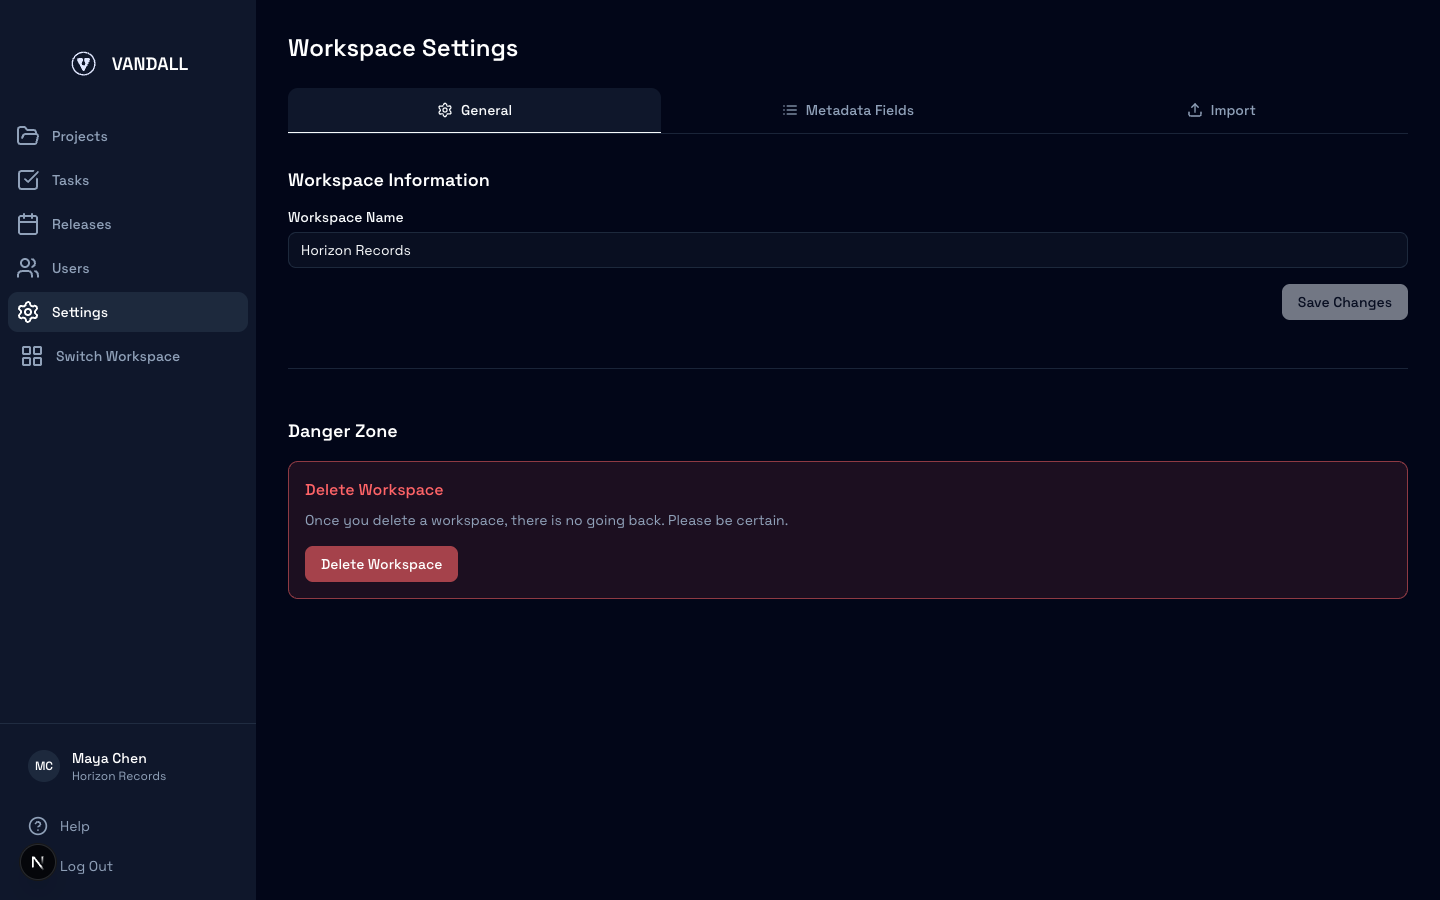Click the no going back warning text
Viewport: 1440px width, 900px height.
point(546,520)
